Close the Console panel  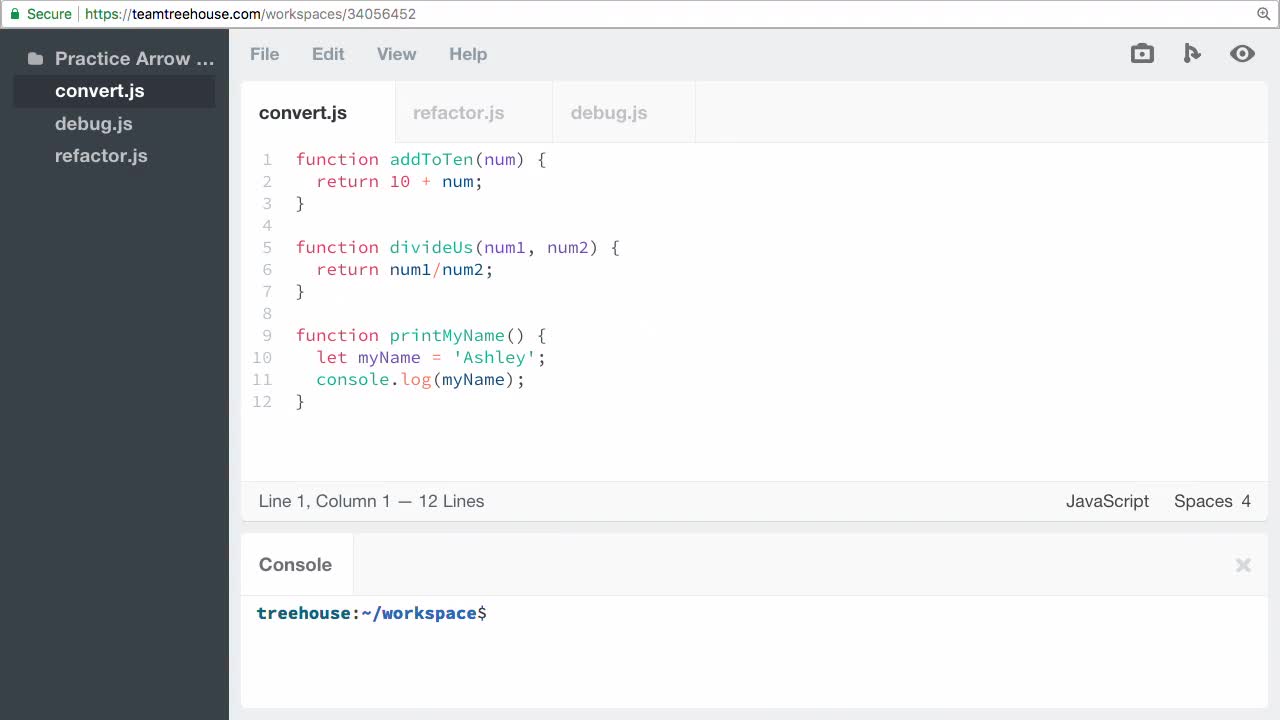click(1243, 565)
